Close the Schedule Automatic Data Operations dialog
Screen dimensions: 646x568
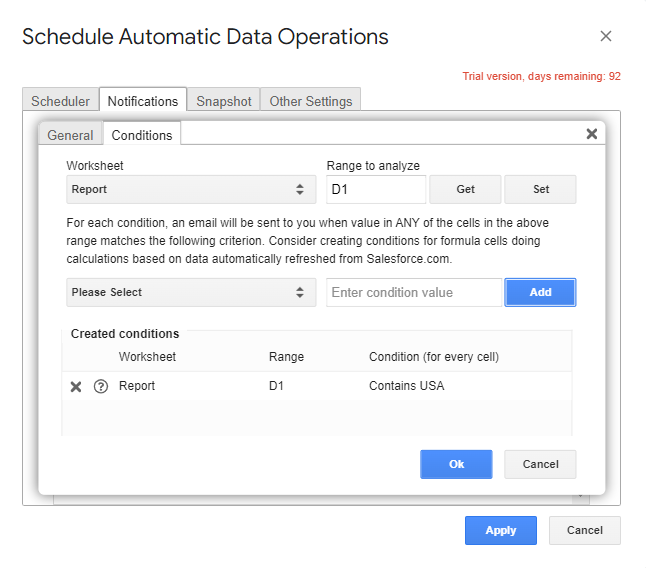[x=605, y=37]
